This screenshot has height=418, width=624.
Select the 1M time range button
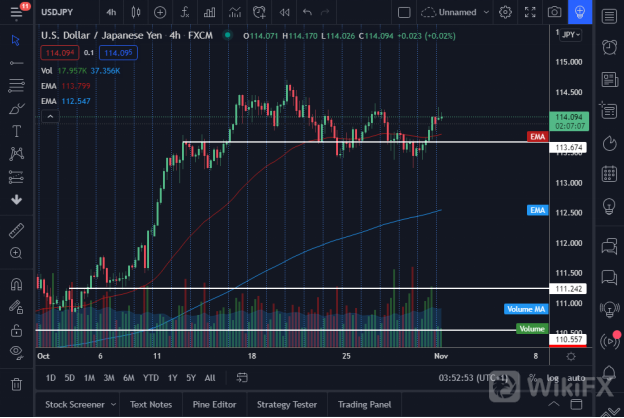tap(89, 378)
